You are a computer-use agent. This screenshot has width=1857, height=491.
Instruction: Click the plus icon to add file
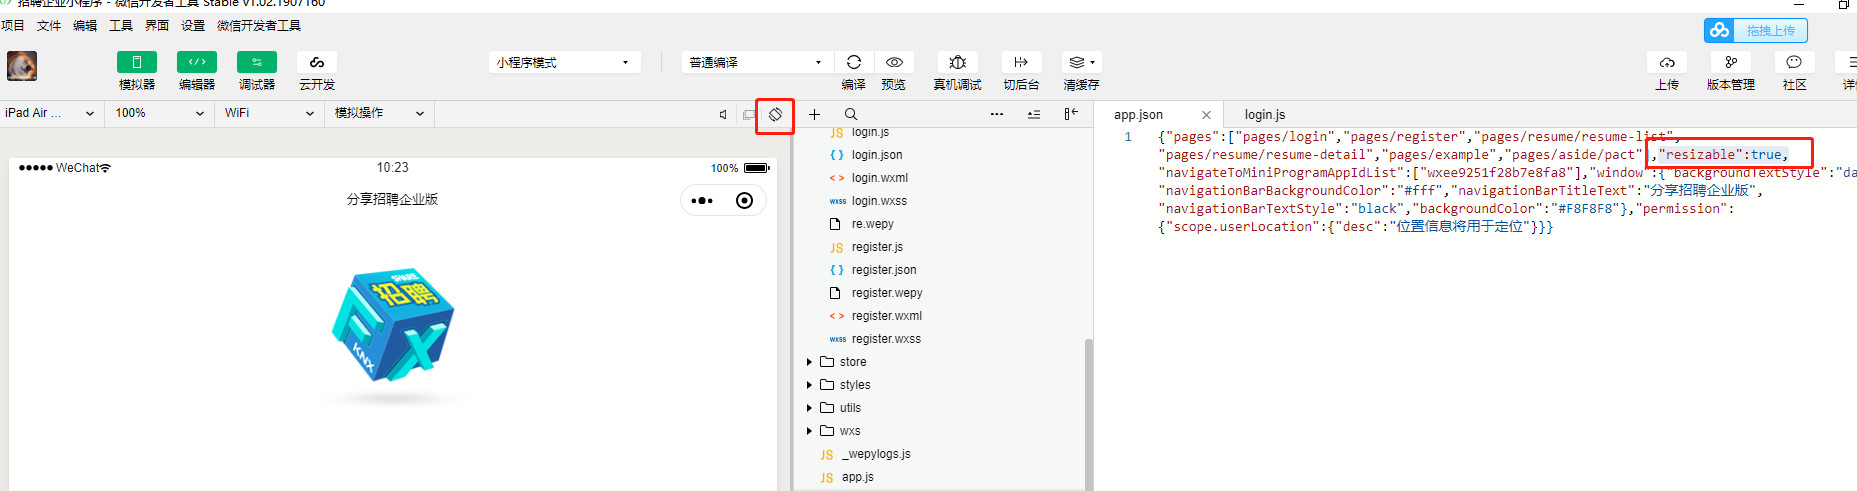click(814, 115)
